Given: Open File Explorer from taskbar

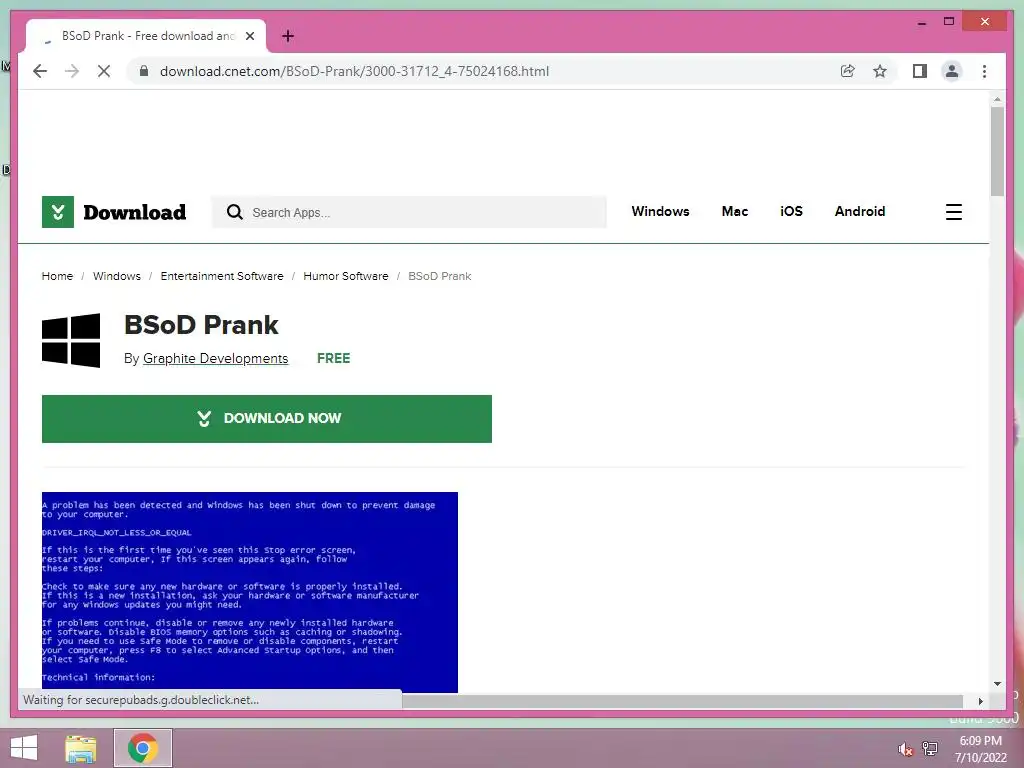Looking at the screenshot, I should 81,748.
